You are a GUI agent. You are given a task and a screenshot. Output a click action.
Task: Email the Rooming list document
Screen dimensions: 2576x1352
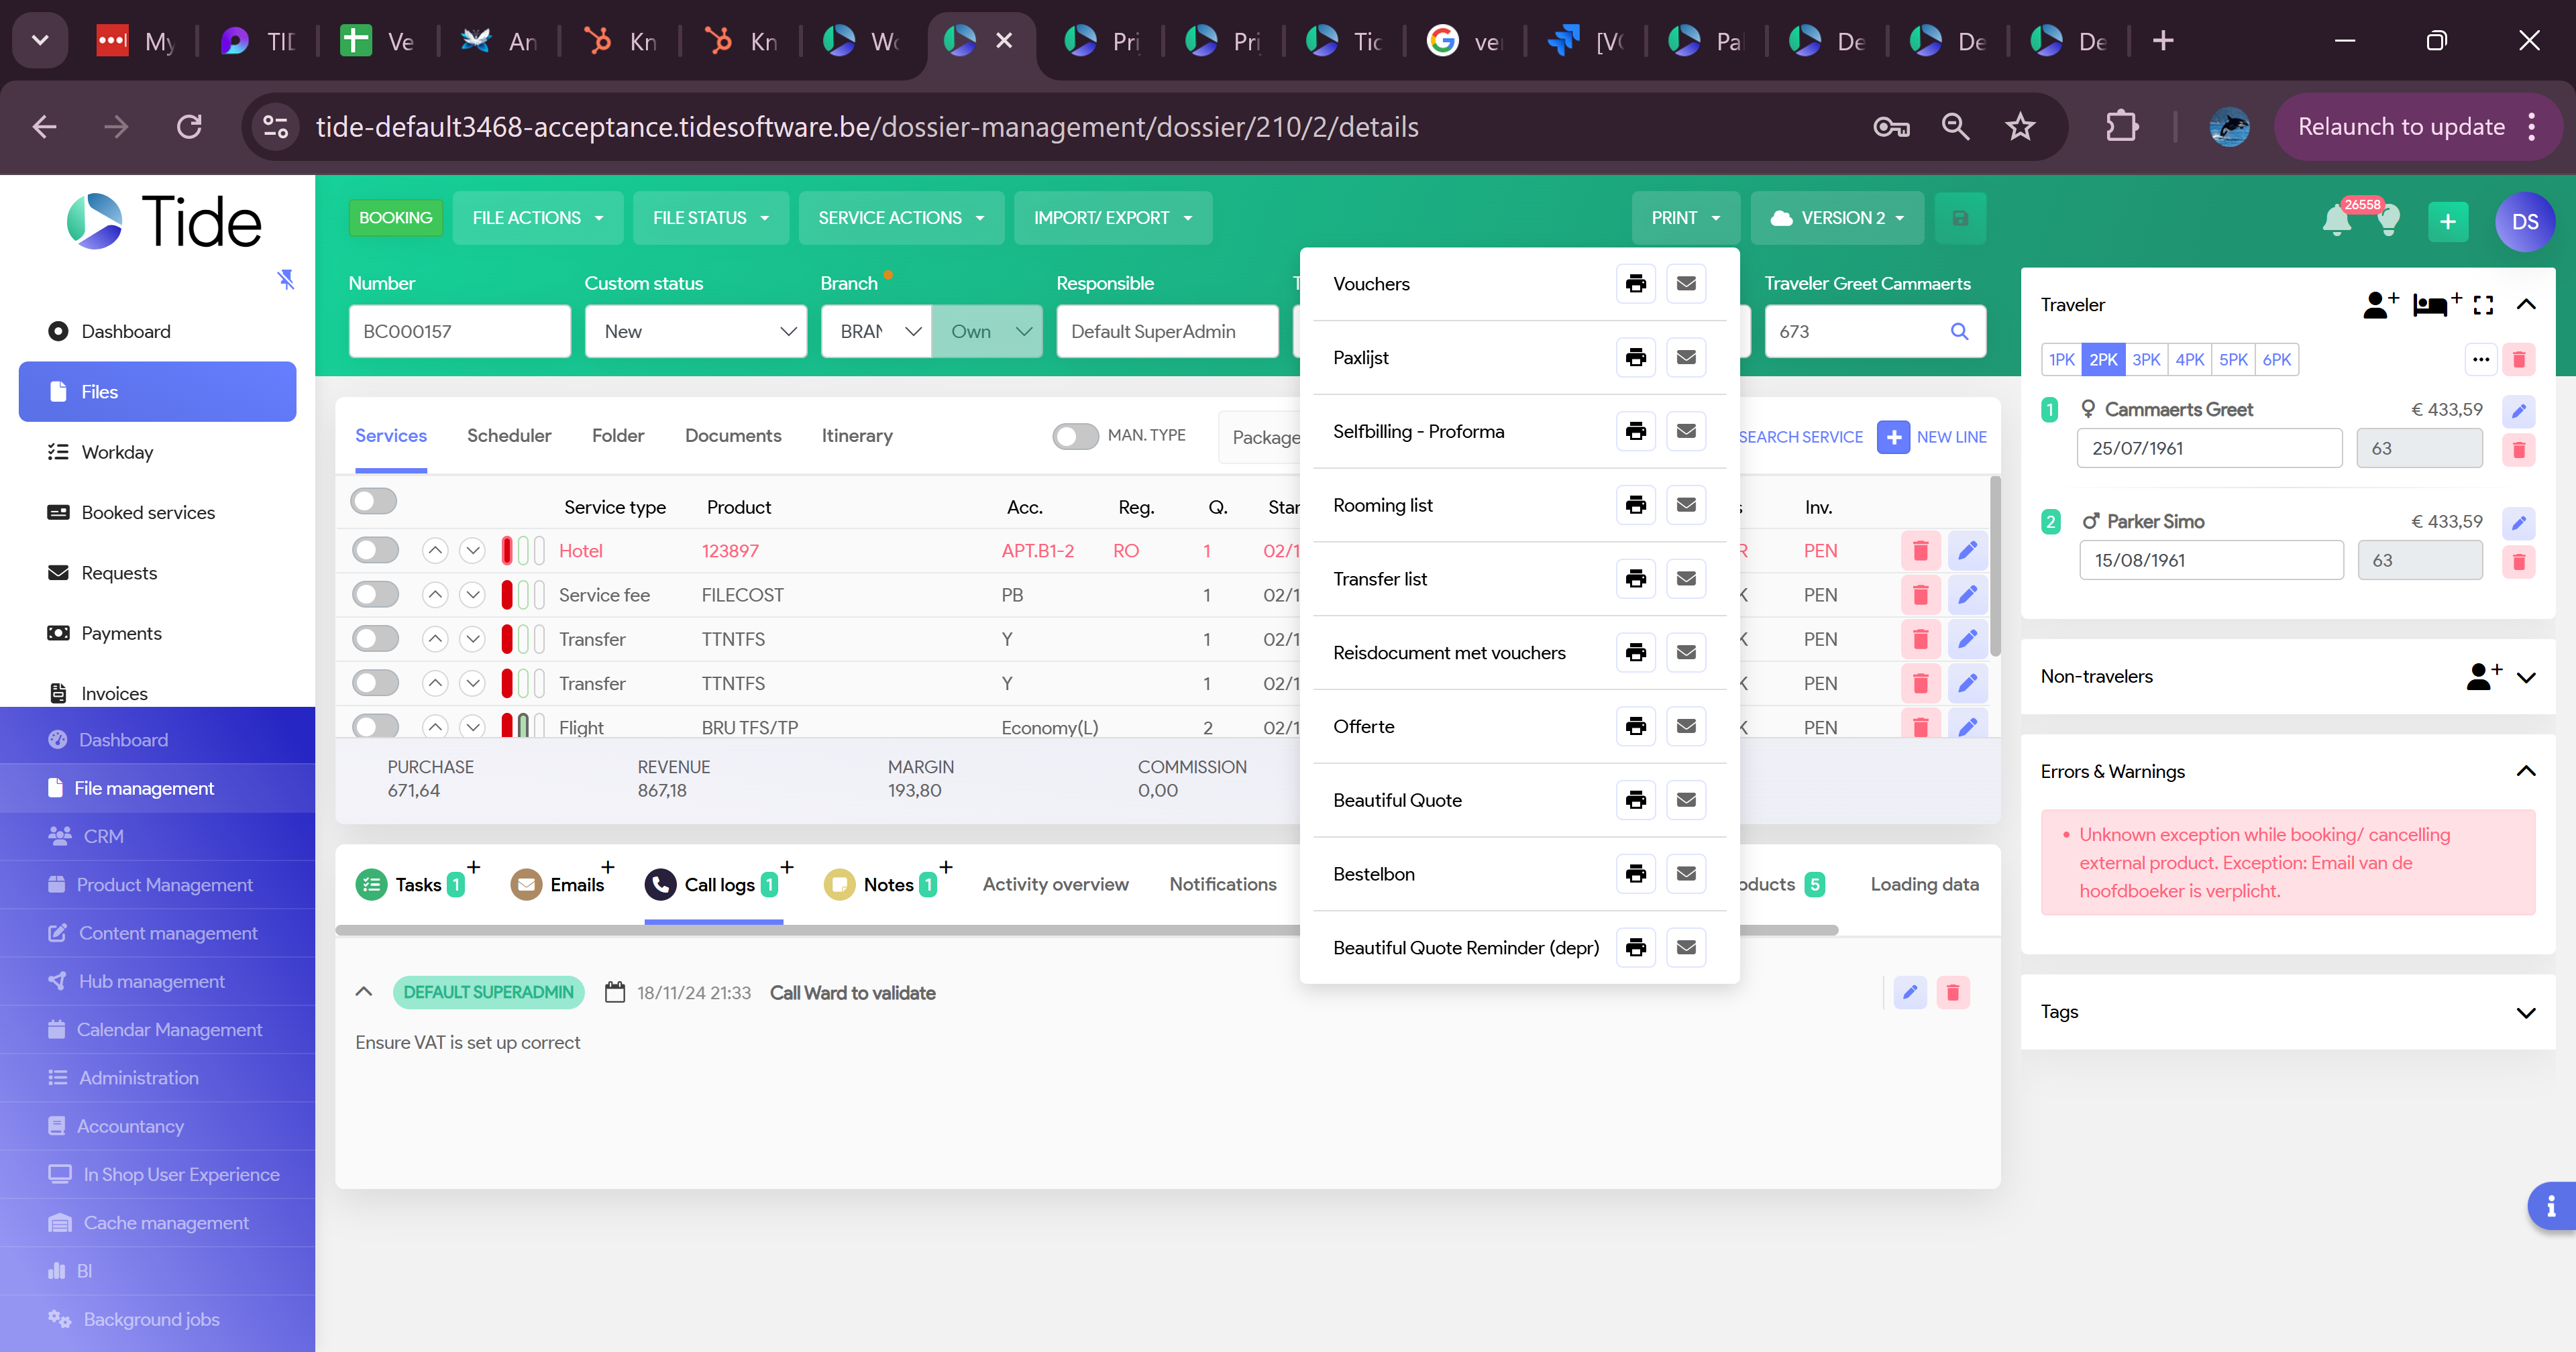[1685, 505]
